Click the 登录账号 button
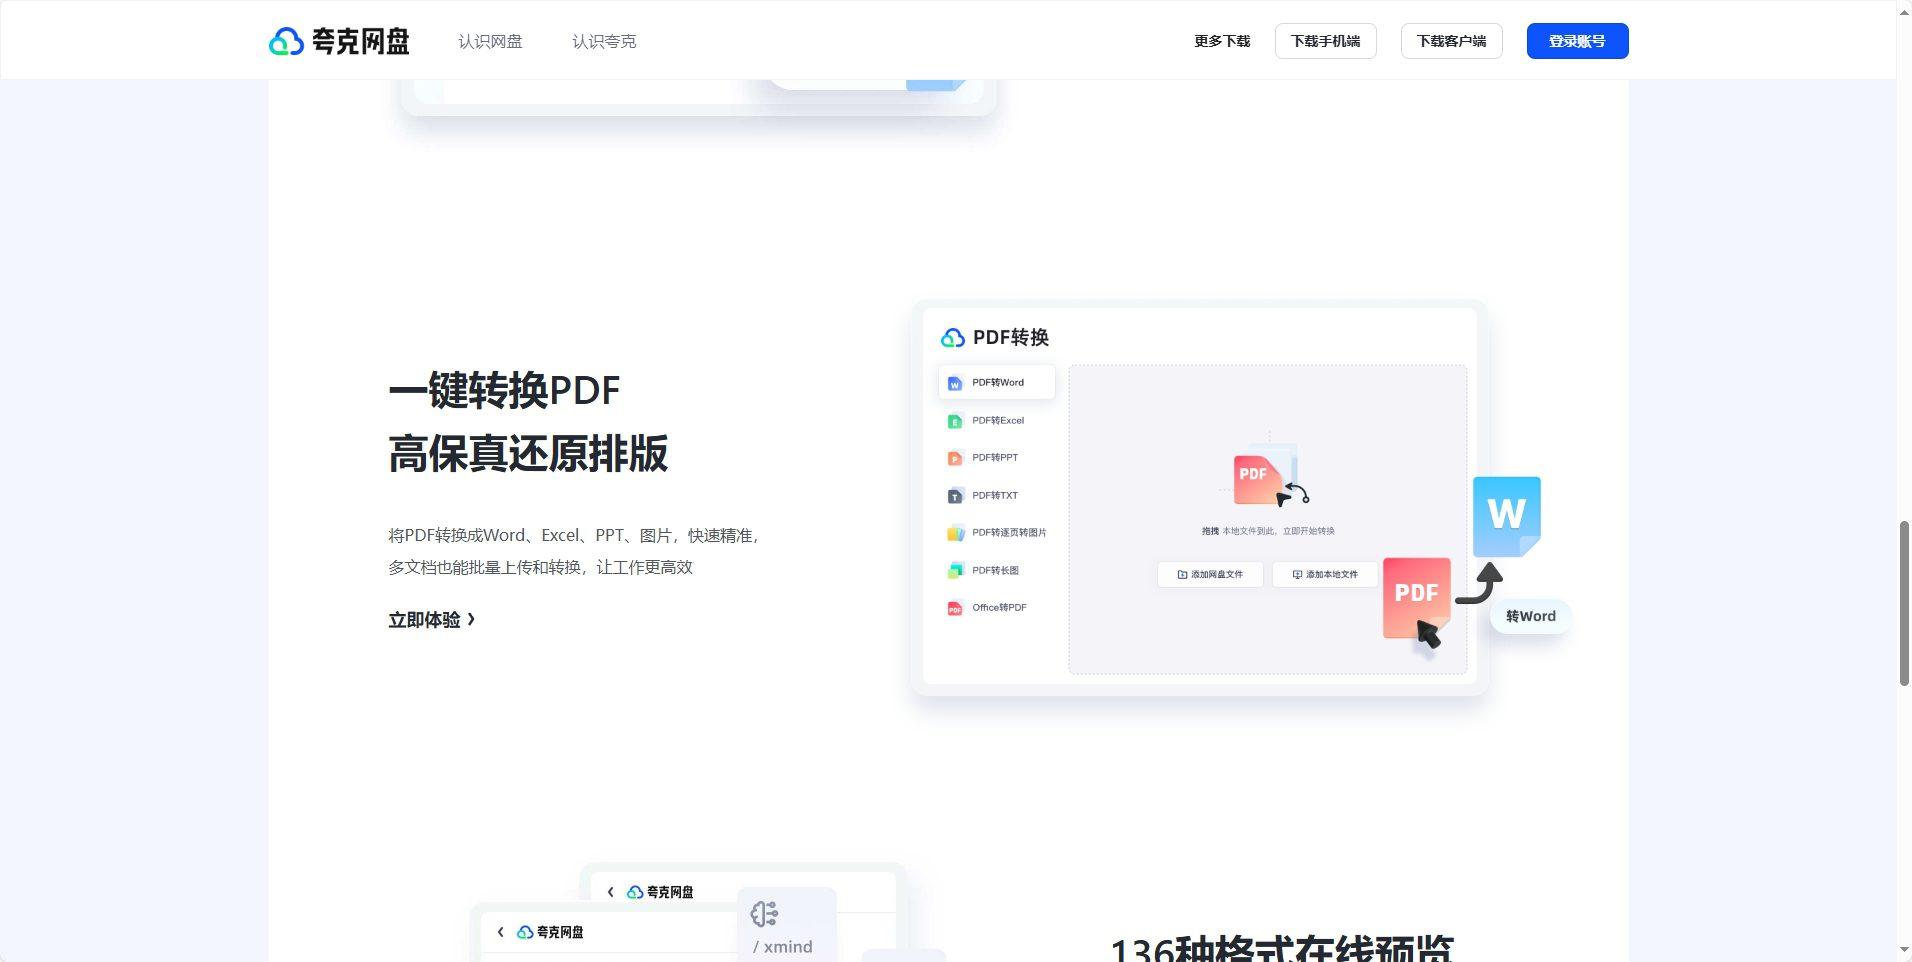This screenshot has width=1912, height=962. coord(1576,41)
